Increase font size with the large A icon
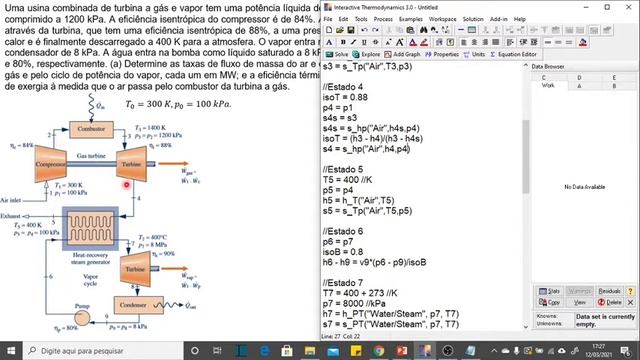The image size is (640, 360). coord(400,42)
